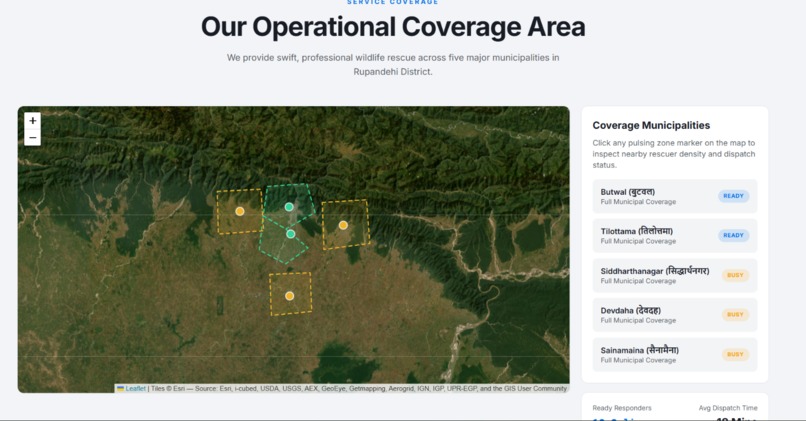
Task: Select the Tilottama municipality card
Action: pos(674,235)
